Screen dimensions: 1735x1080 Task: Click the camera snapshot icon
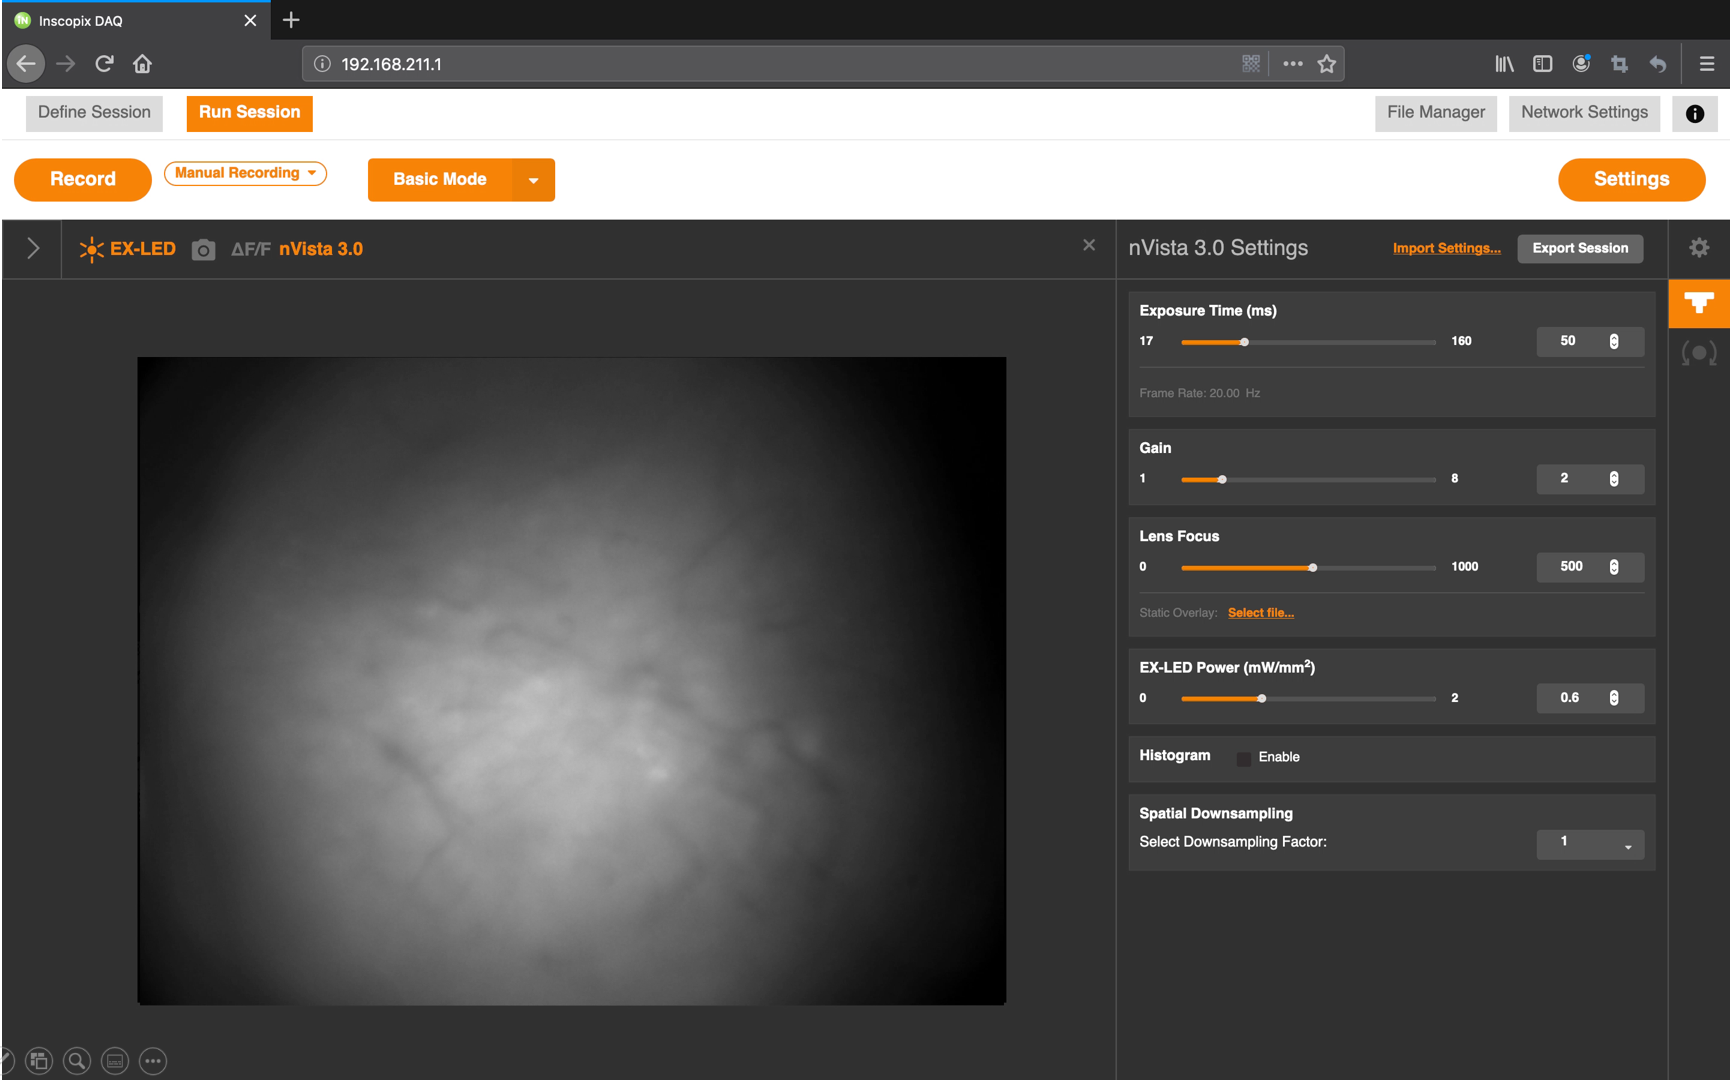203,249
